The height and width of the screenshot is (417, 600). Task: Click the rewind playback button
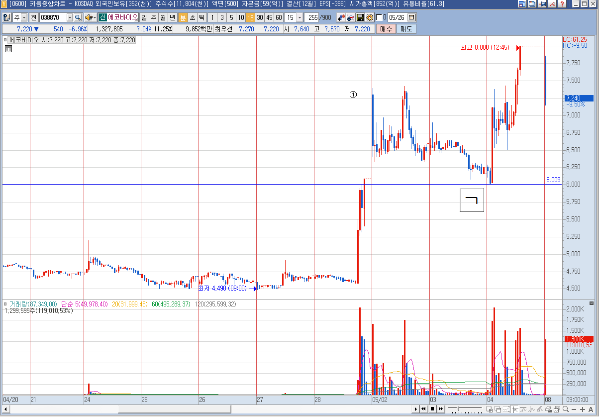coord(424,409)
